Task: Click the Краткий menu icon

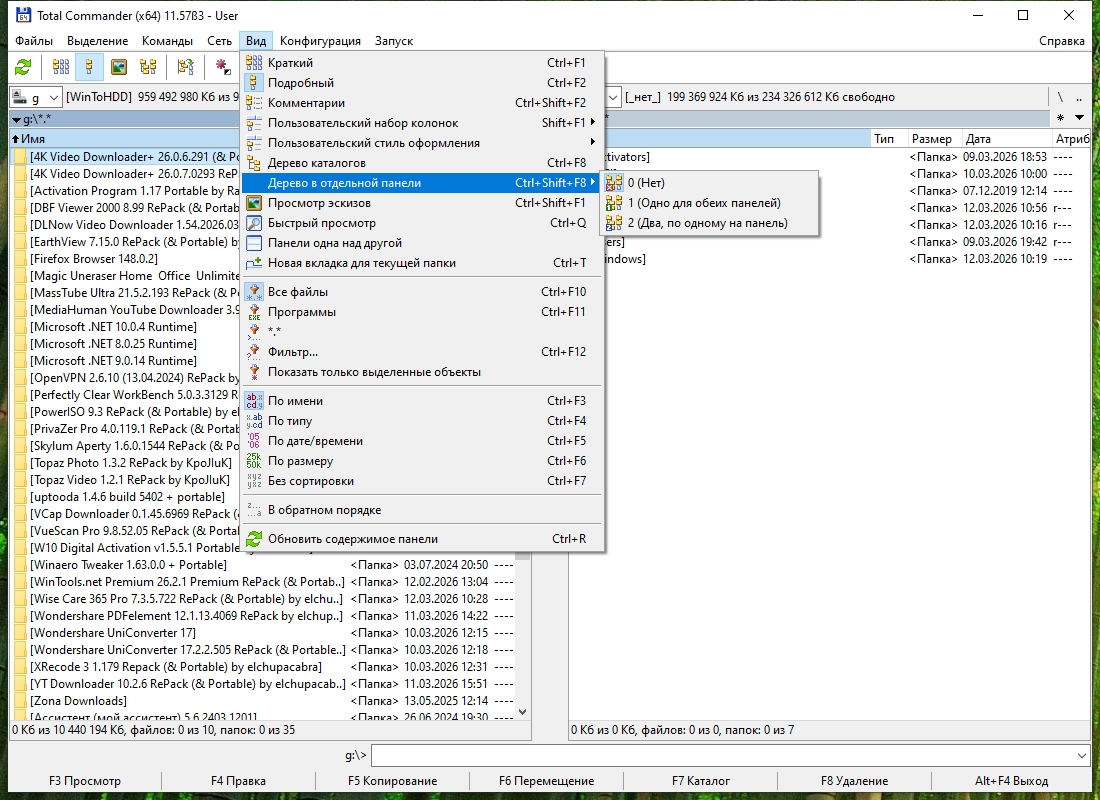Action: [254, 62]
